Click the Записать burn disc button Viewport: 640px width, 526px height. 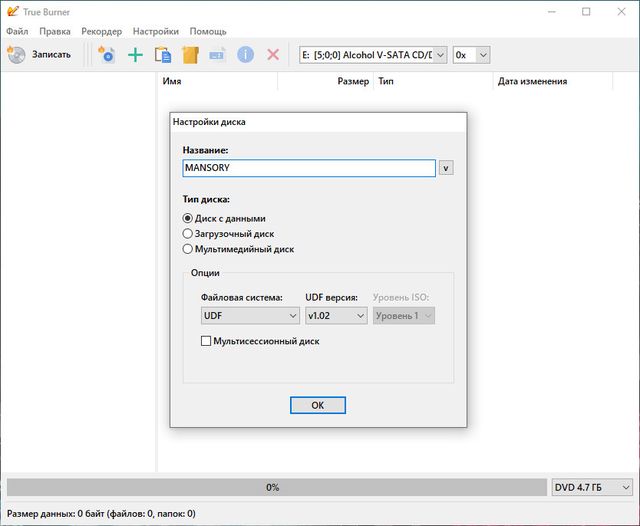[40, 54]
